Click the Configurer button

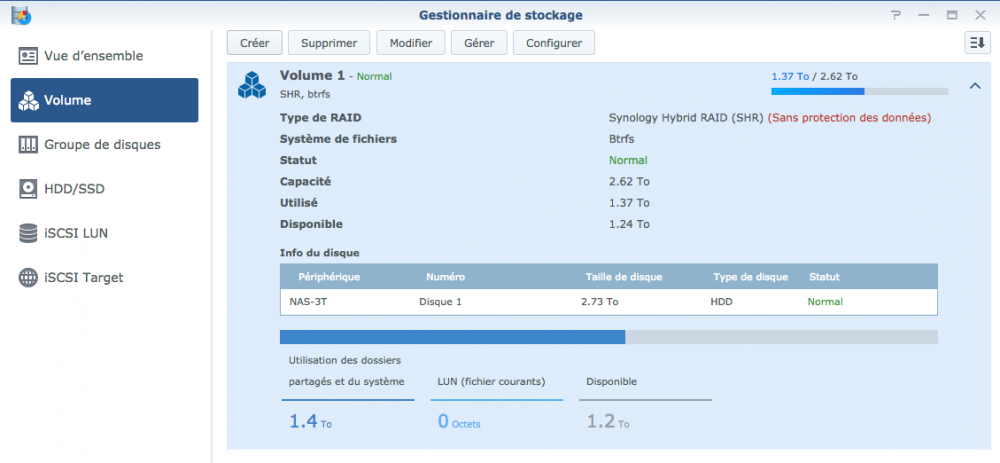point(554,43)
